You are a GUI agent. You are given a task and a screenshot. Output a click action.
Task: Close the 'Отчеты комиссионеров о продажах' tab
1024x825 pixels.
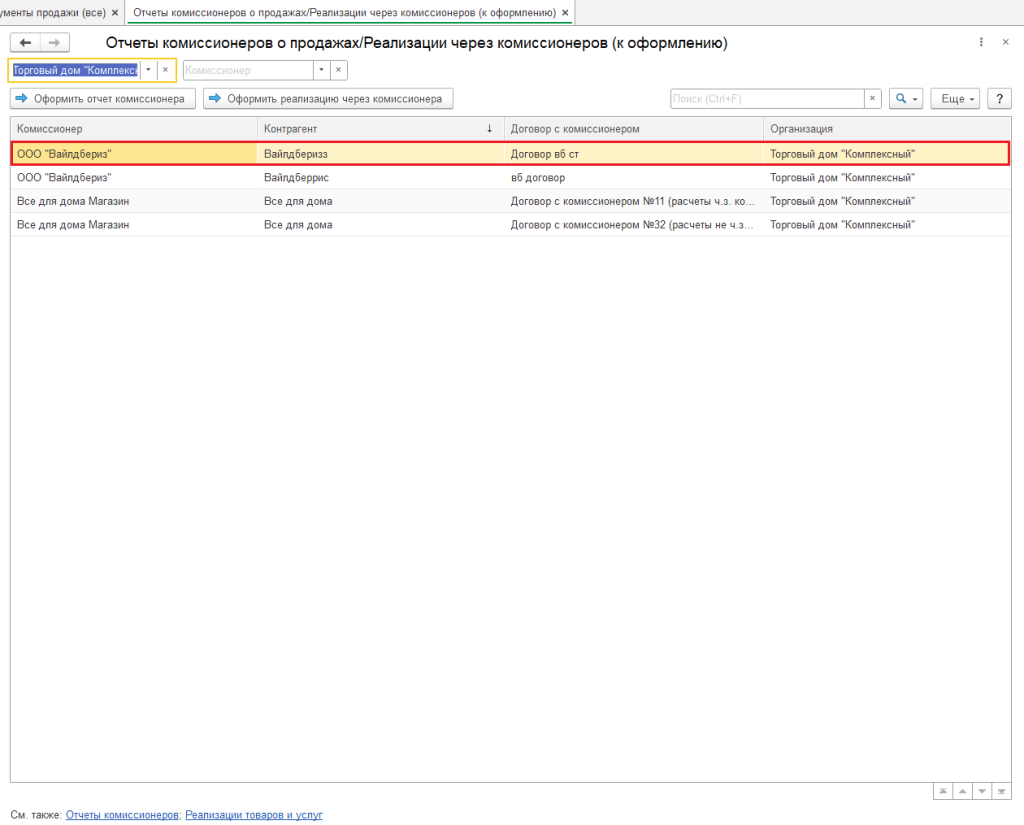coord(565,12)
